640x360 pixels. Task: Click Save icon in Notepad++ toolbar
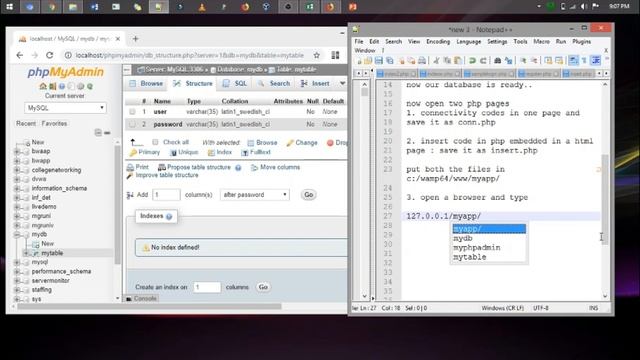378,60
